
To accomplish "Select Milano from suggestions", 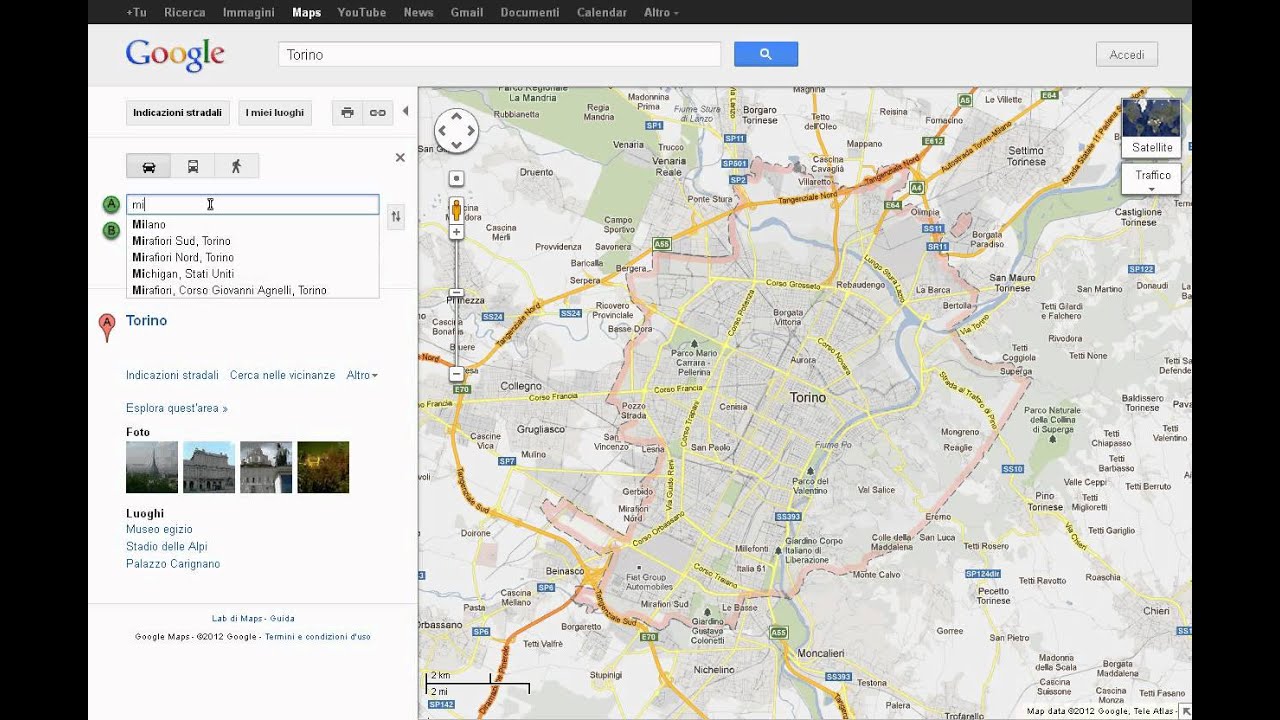I will click(x=252, y=224).
